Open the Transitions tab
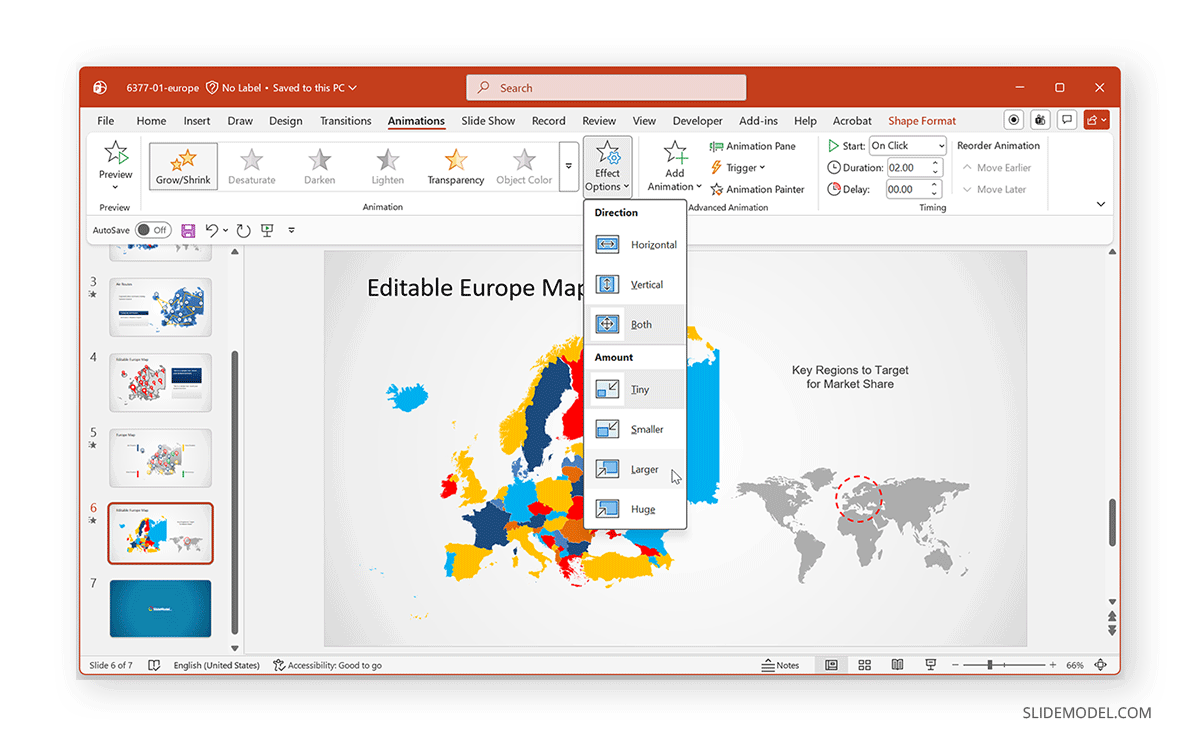 [x=346, y=121]
